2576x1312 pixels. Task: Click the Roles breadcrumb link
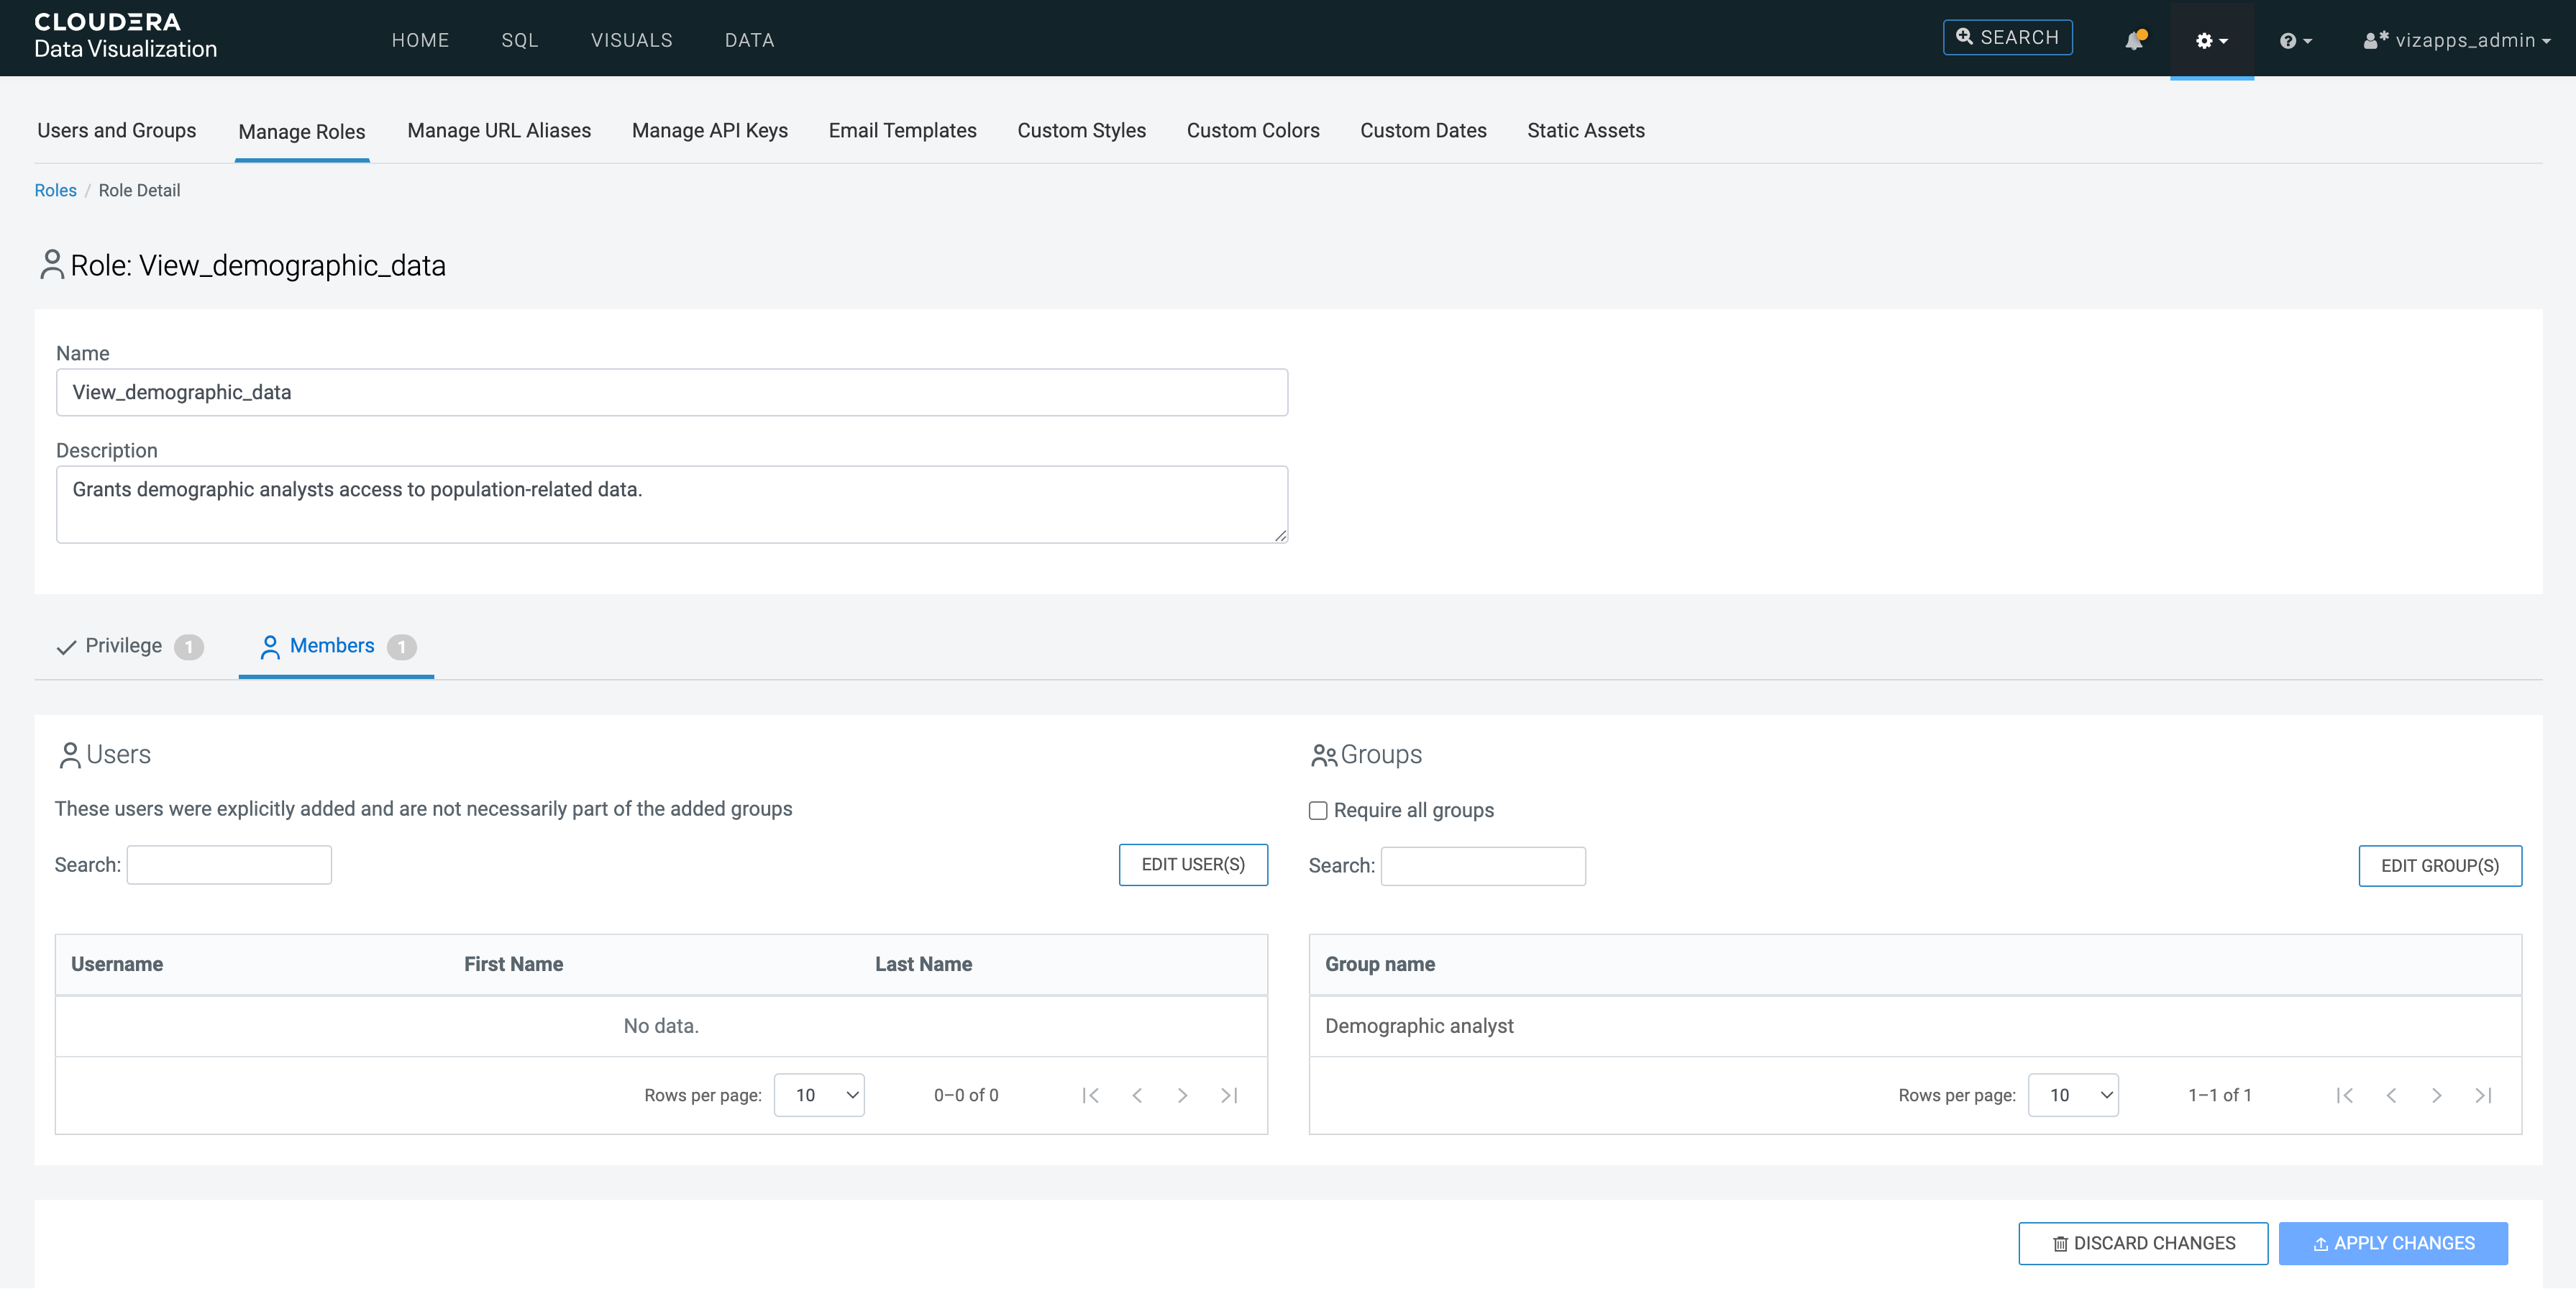tap(55, 190)
